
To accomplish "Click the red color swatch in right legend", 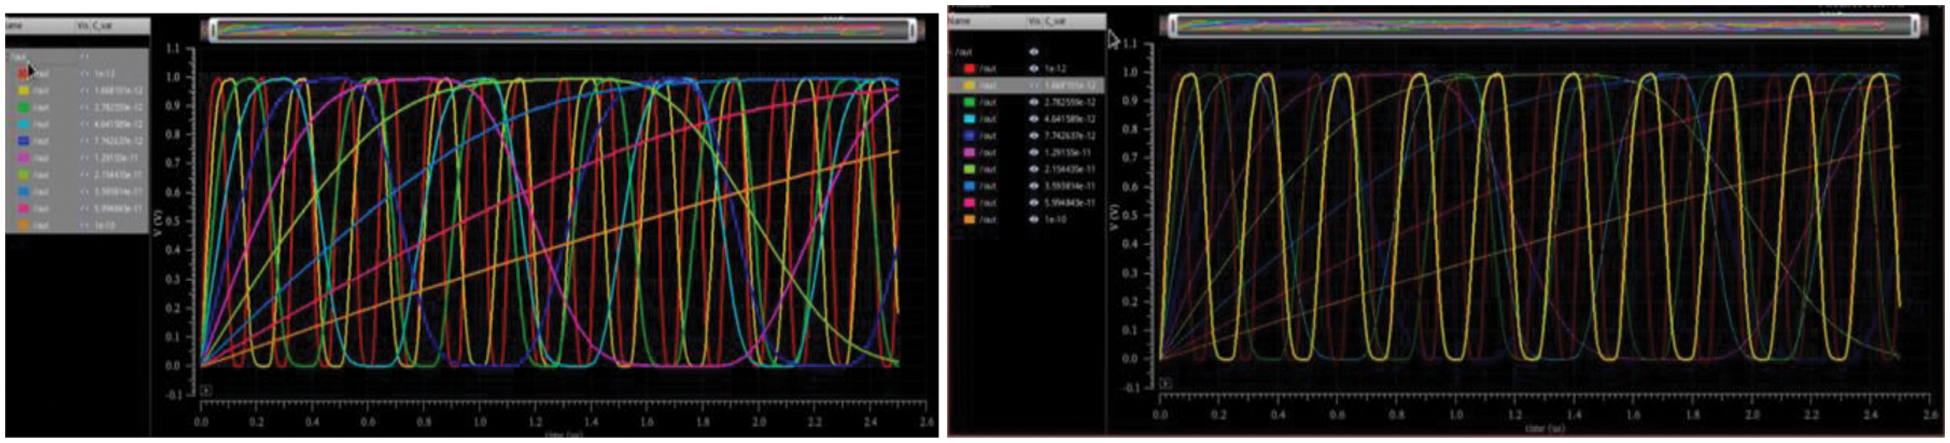I will 968,69.
